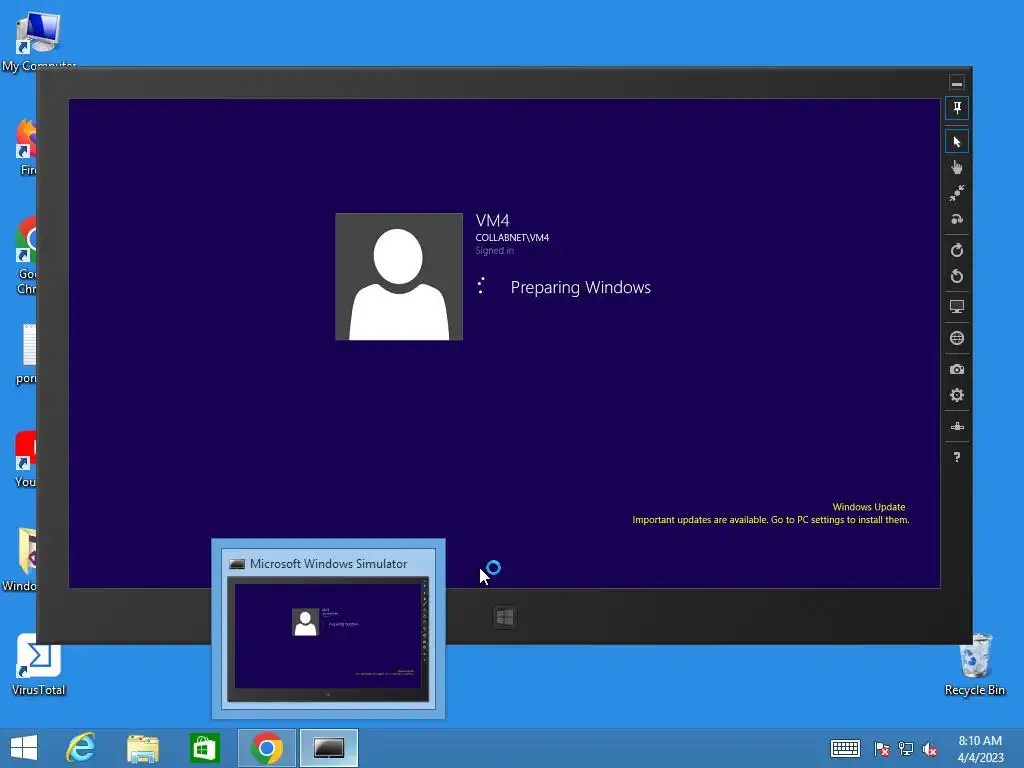This screenshot has height=768, width=1024.
Task: Click the COLLABNET\VM4 account text
Action: point(512,238)
